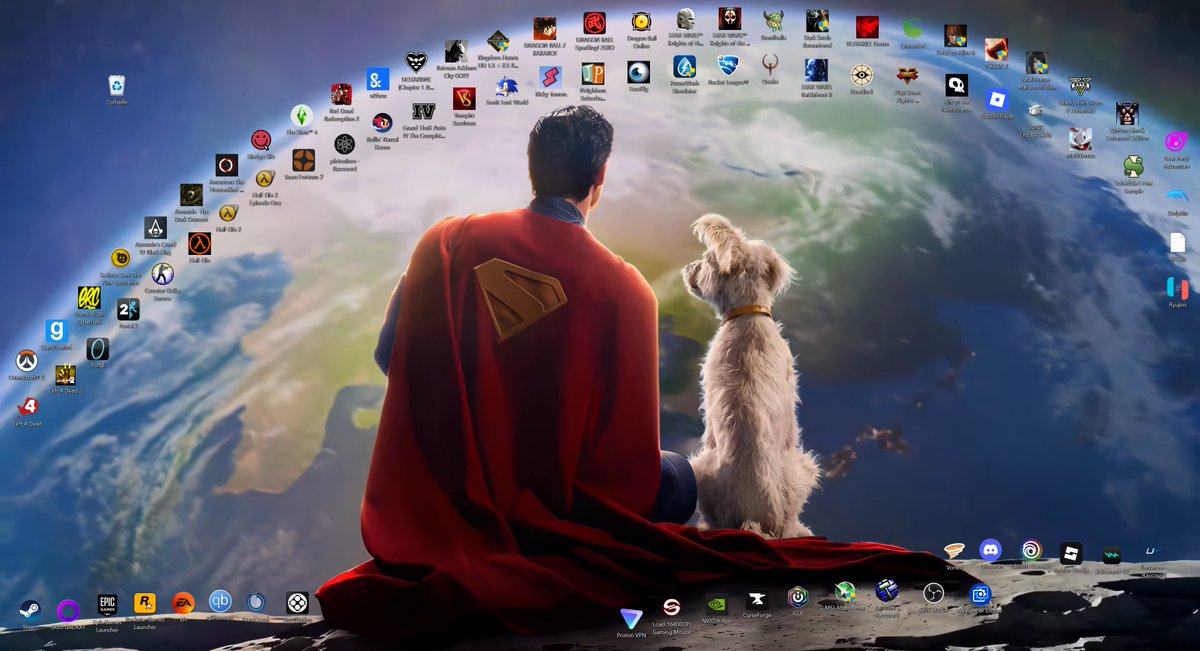Open the Grand Theft Auto V shortcut
This screenshot has height=651, width=1200.
(1078, 87)
